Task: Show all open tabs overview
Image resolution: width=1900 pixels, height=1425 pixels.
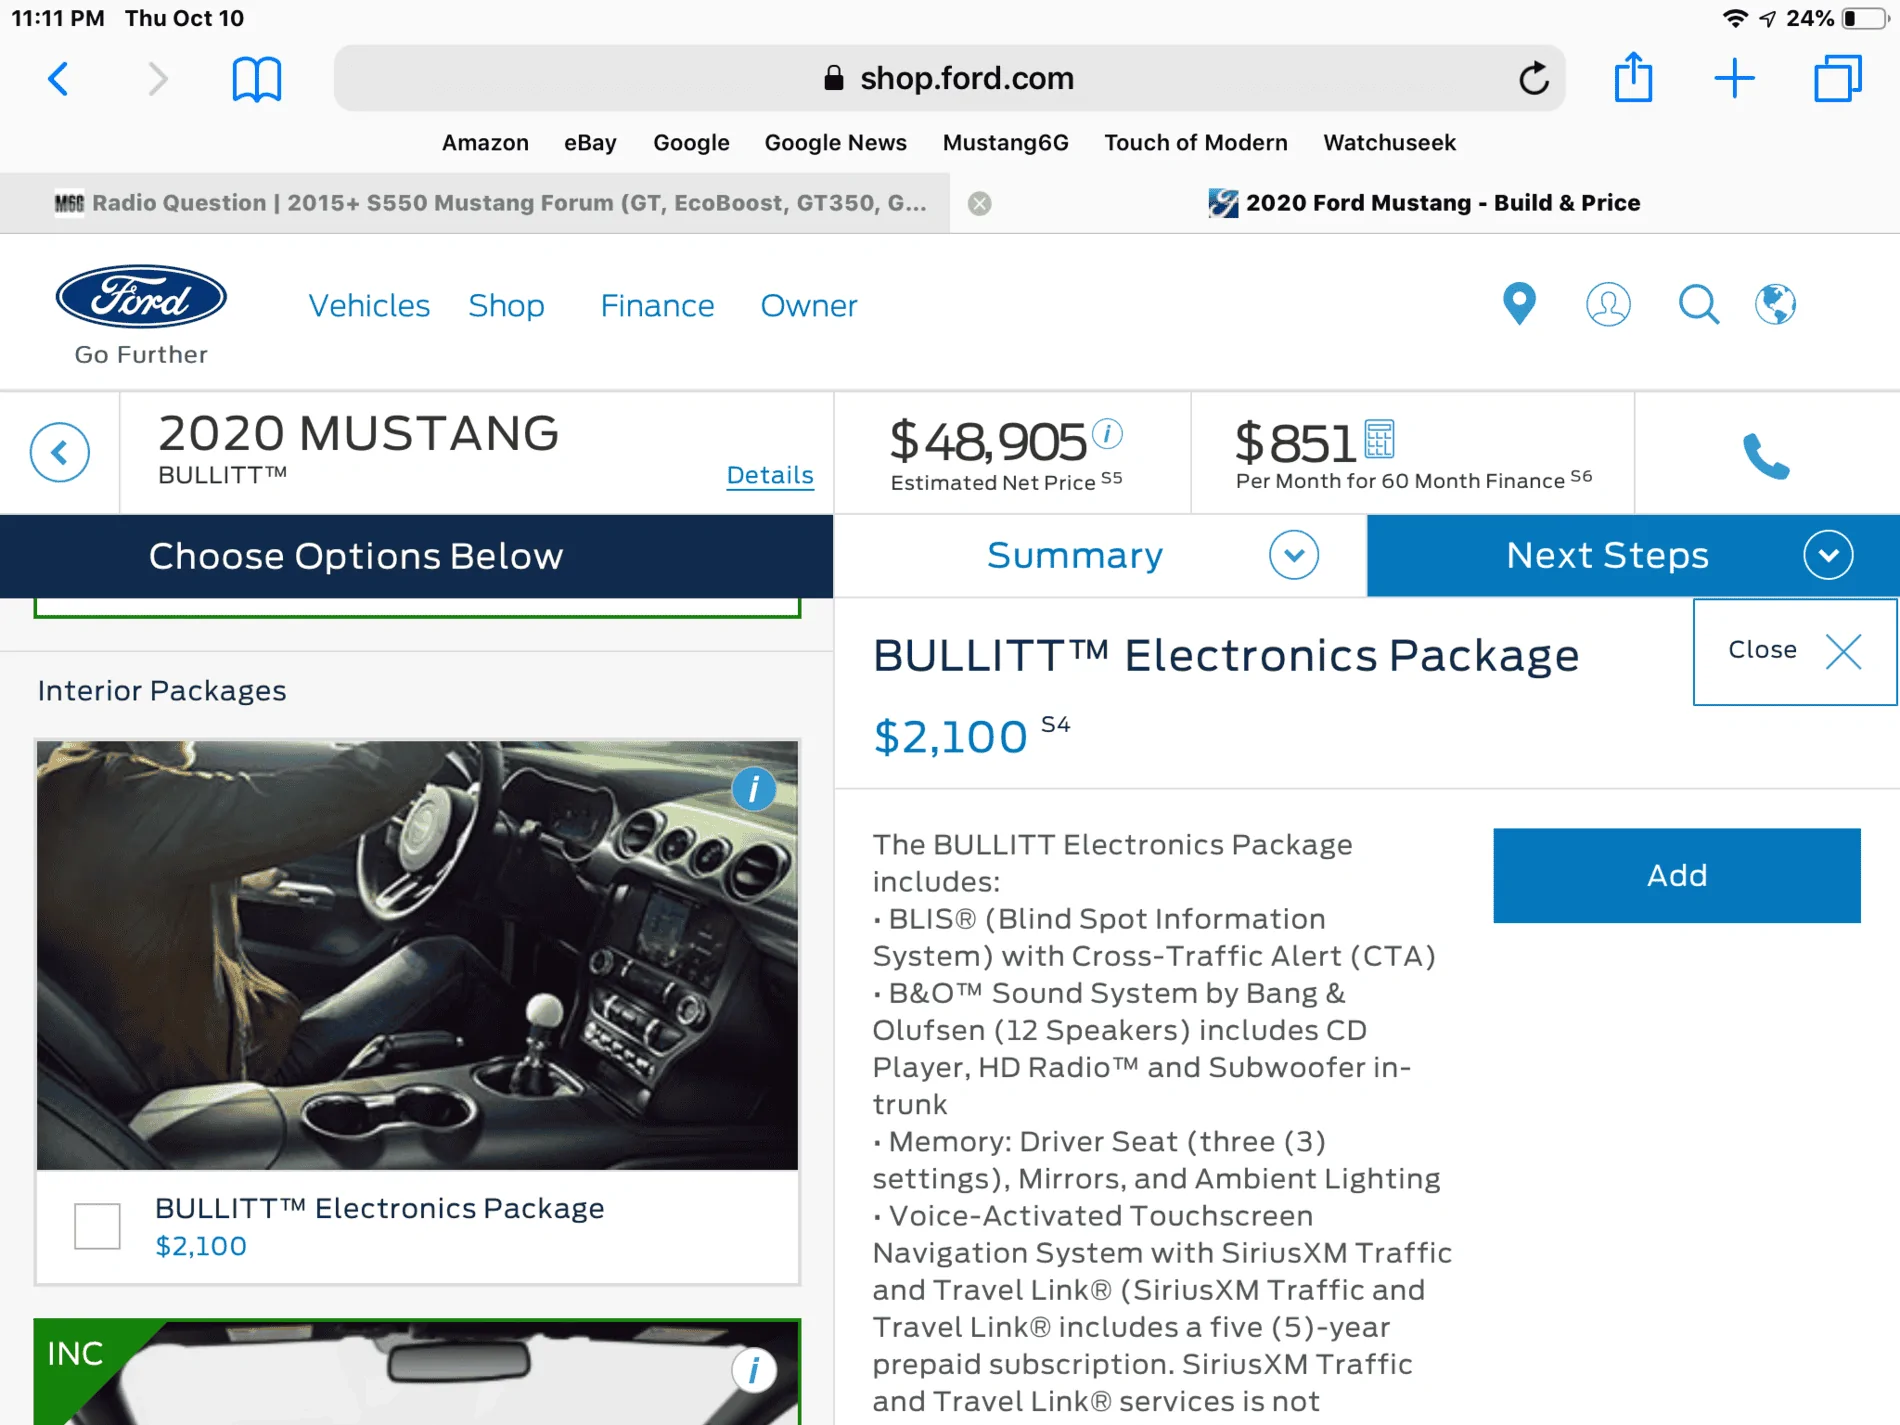Action: click(x=1837, y=78)
